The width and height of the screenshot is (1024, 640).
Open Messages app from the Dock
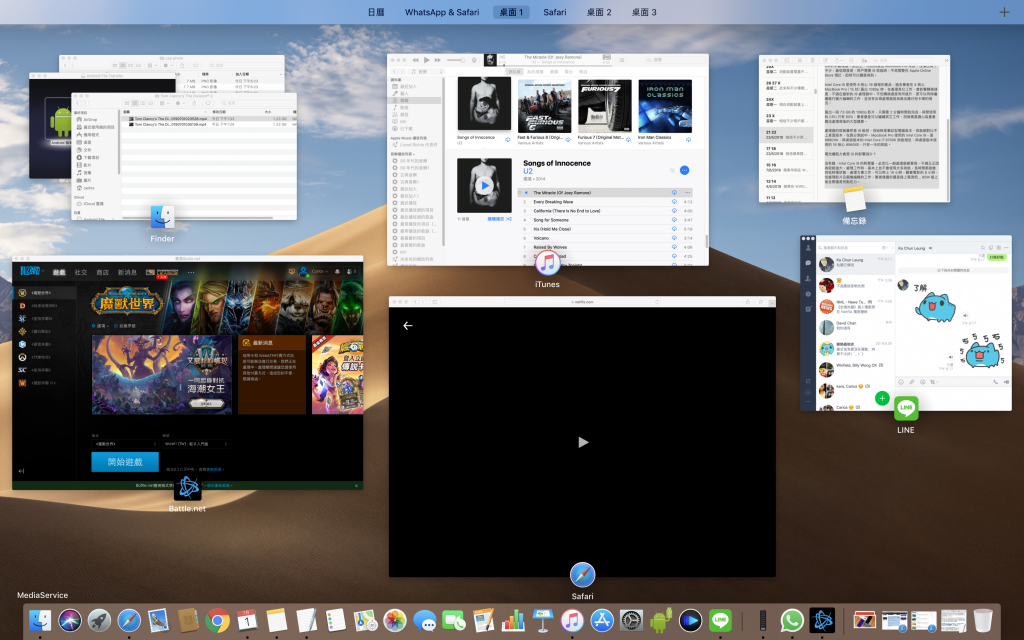point(424,620)
